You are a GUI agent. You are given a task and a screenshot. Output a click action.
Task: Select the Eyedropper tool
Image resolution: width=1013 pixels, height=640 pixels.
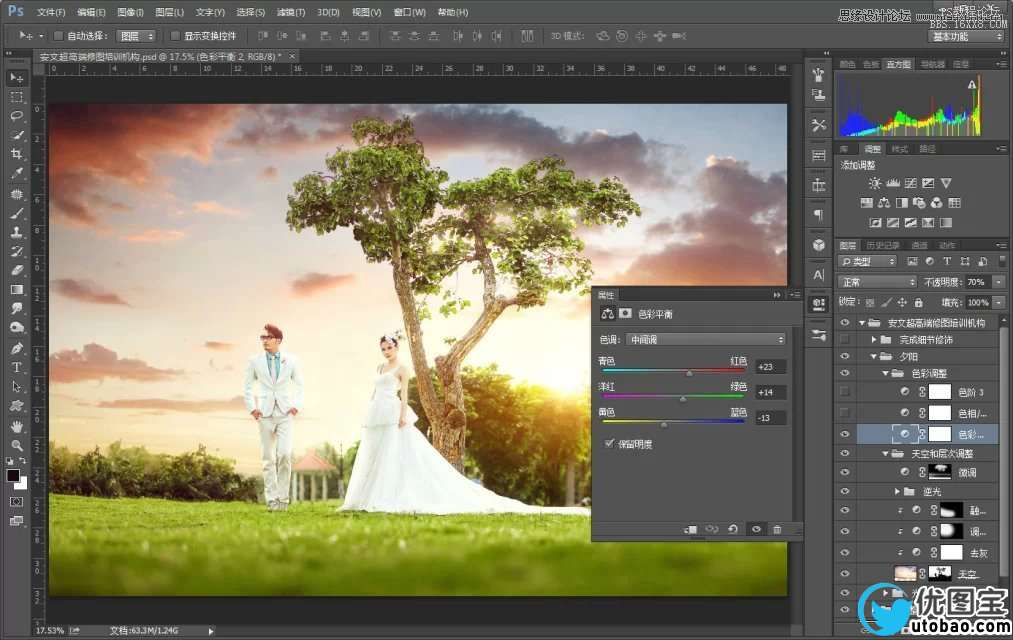(17, 173)
